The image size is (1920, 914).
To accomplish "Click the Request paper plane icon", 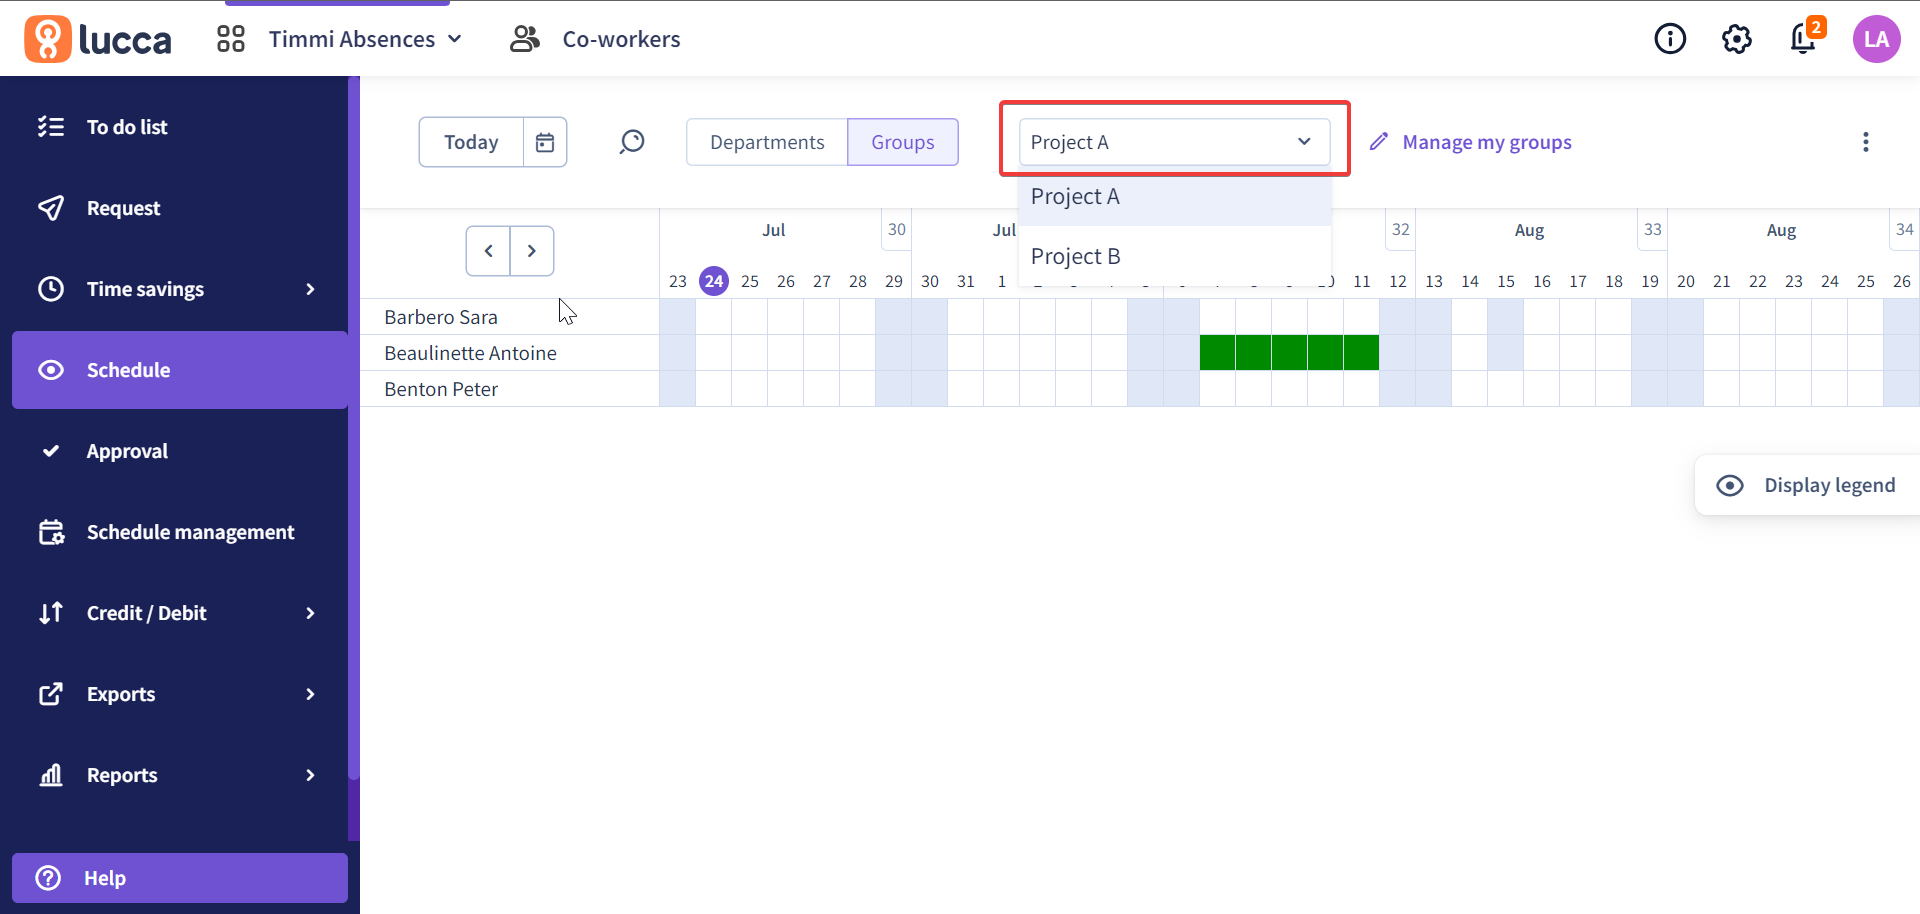I will [51, 208].
